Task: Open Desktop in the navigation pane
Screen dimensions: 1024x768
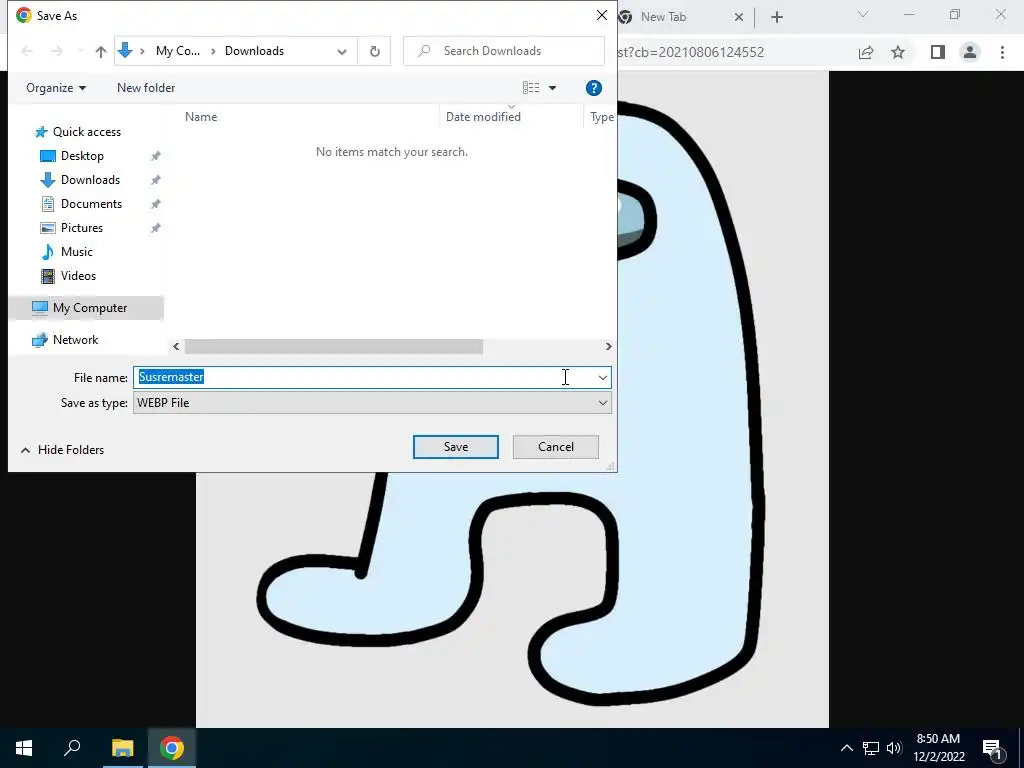Action: pos(82,156)
